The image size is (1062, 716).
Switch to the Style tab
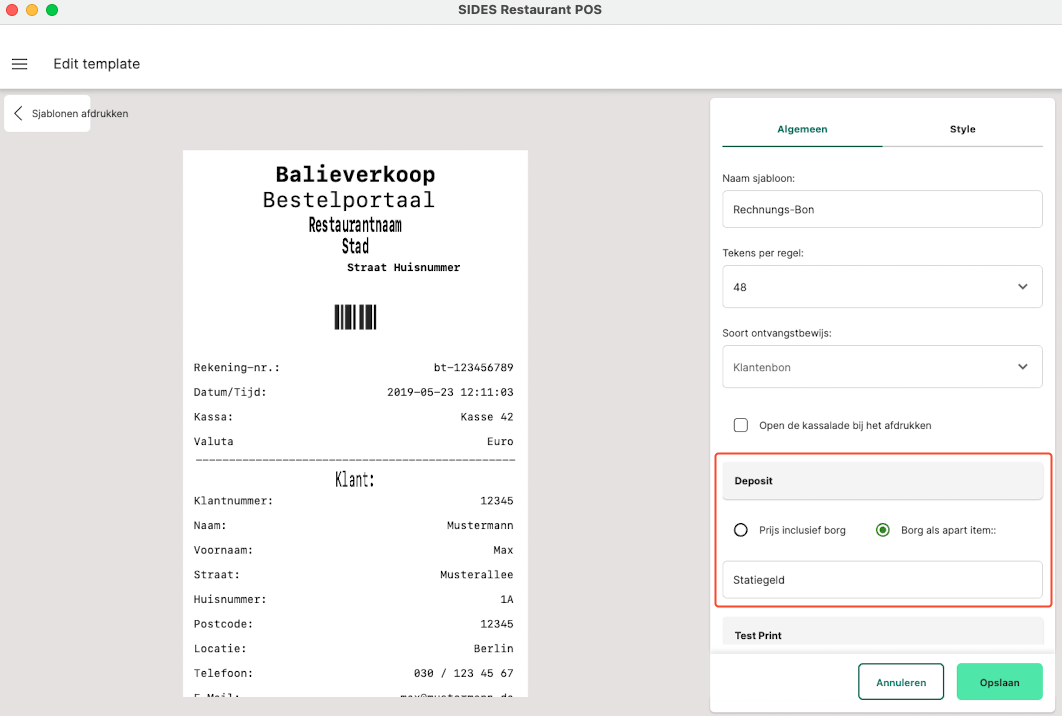click(962, 129)
